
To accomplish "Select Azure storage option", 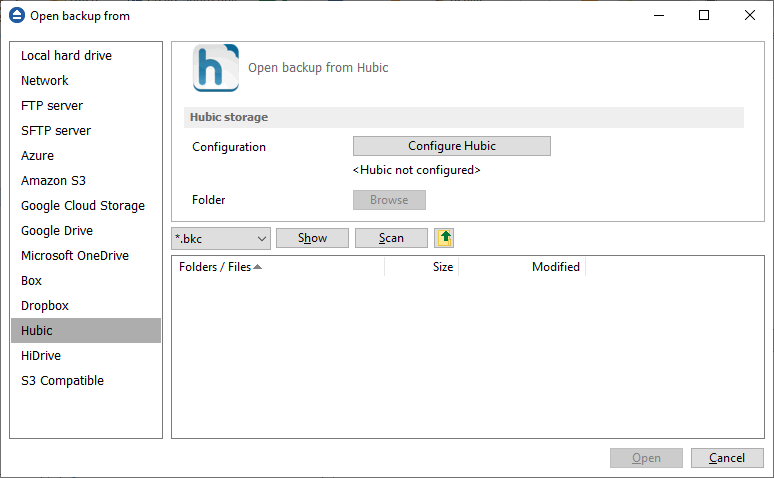I will 86,156.
